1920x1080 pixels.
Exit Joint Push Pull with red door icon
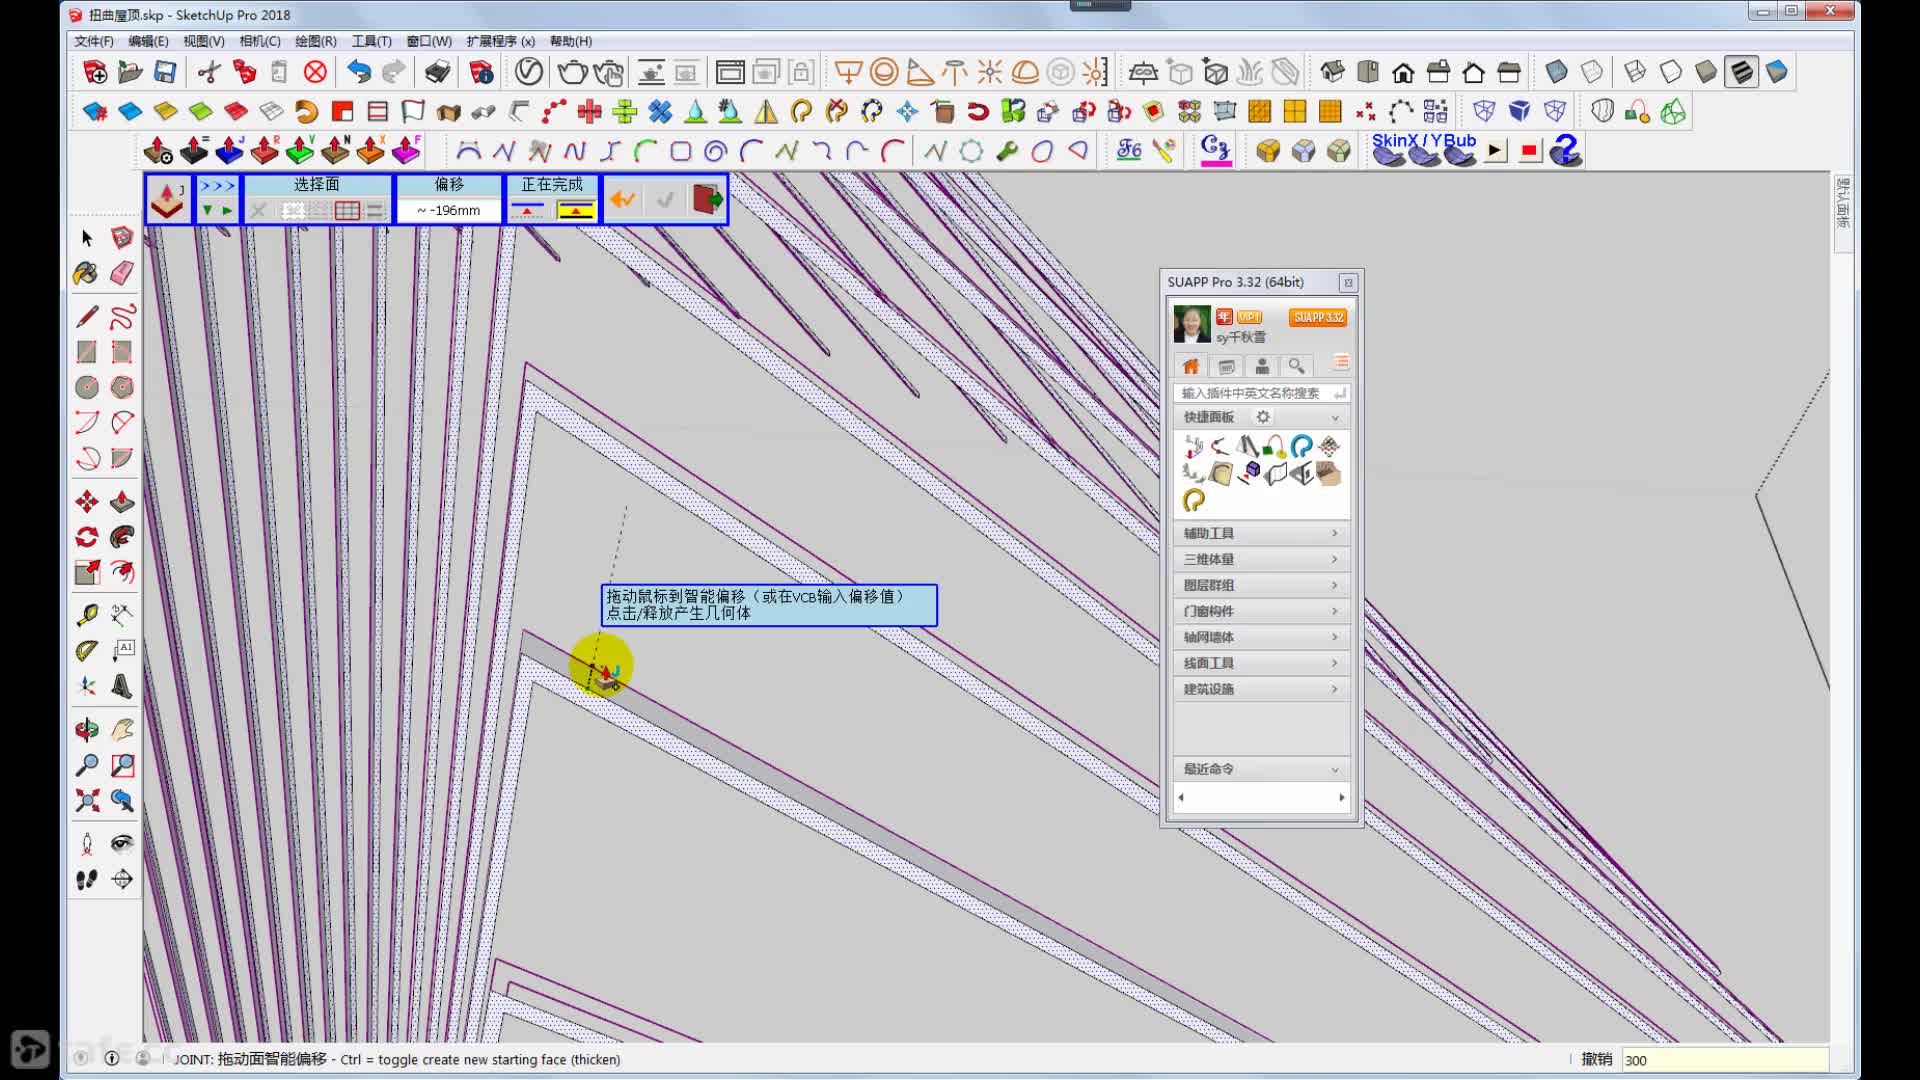(x=707, y=199)
